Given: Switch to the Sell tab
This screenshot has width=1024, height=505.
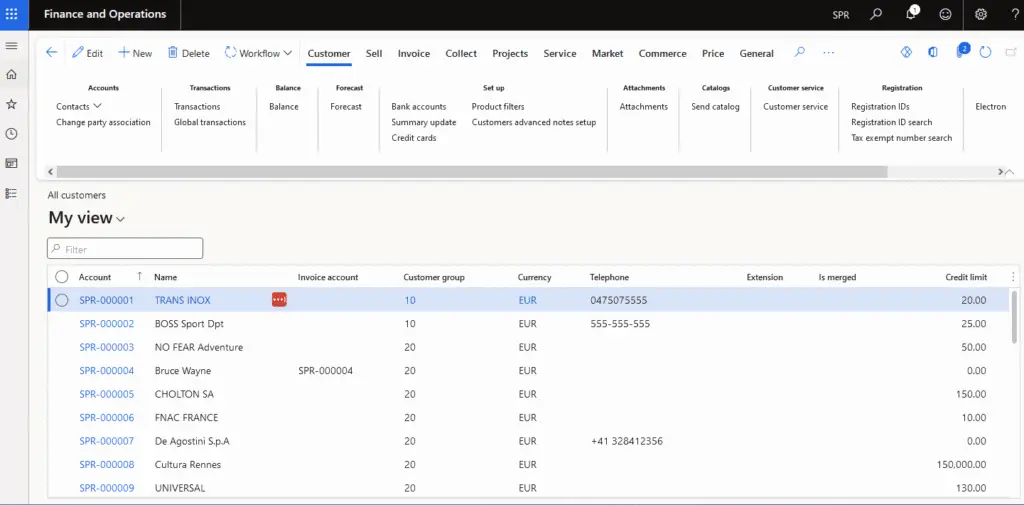Looking at the screenshot, I should [x=374, y=54].
